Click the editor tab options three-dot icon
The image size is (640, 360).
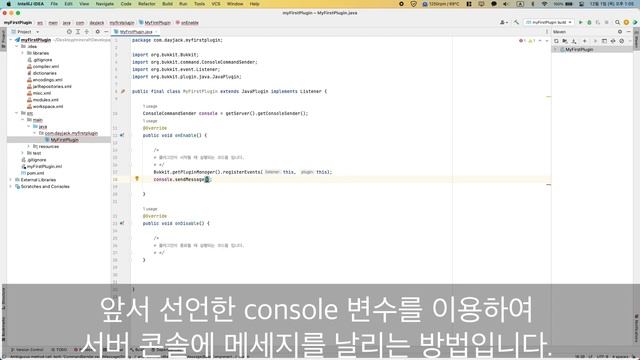pos(547,31)
